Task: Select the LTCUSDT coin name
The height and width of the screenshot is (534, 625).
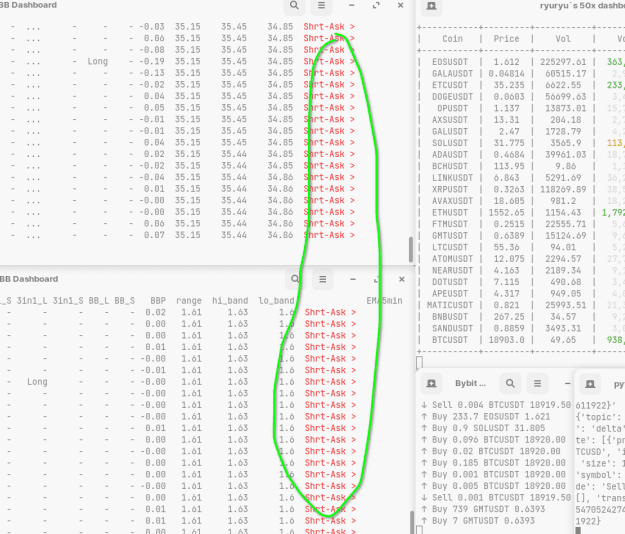Action: coord(452,247)
